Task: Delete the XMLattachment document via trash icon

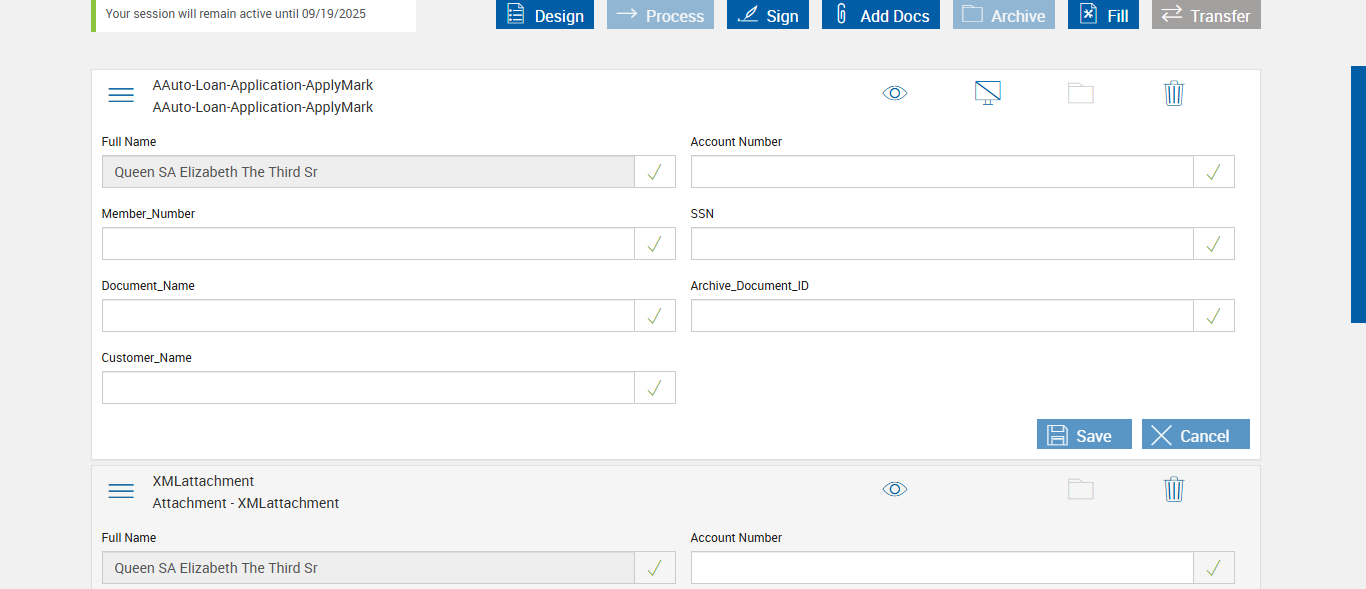Action: click(1174, 489)
